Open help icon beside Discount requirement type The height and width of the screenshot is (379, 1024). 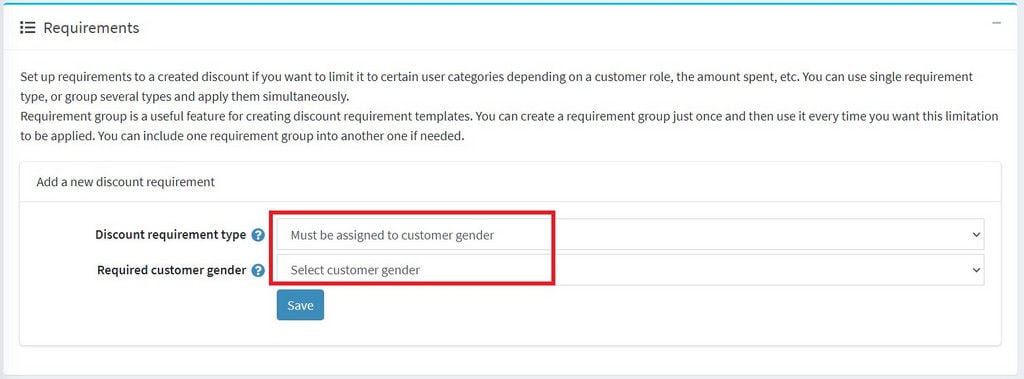(x=259, y=235)
